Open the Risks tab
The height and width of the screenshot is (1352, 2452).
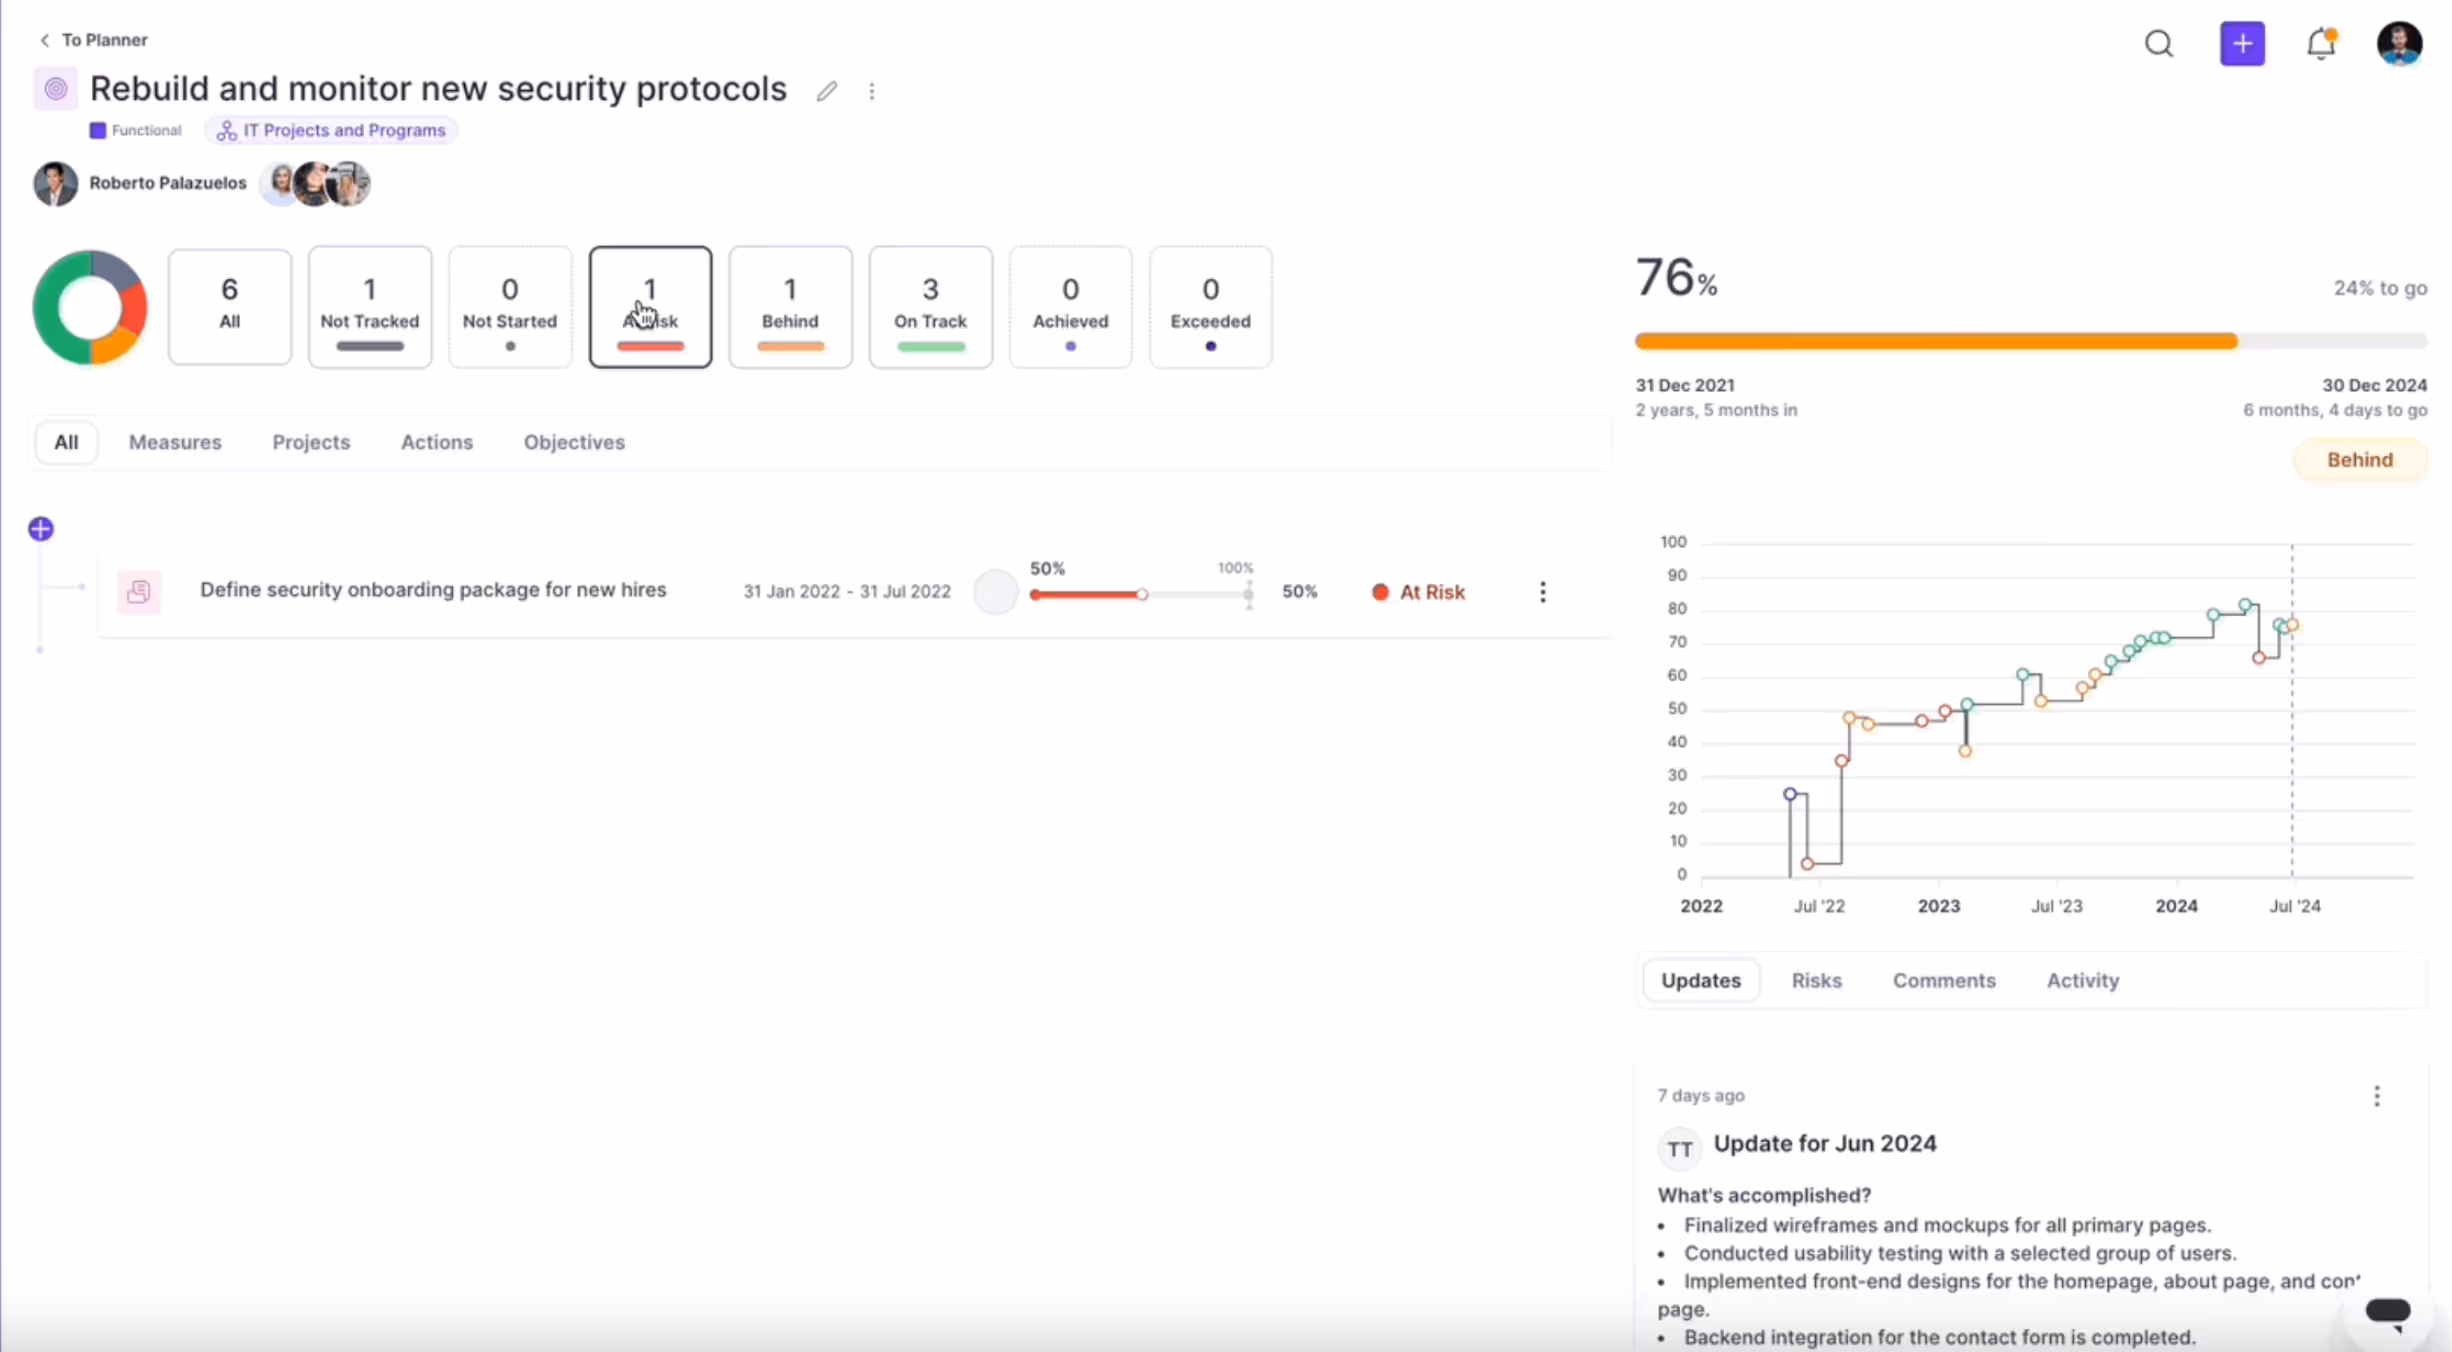click(x=1817, y=980)
